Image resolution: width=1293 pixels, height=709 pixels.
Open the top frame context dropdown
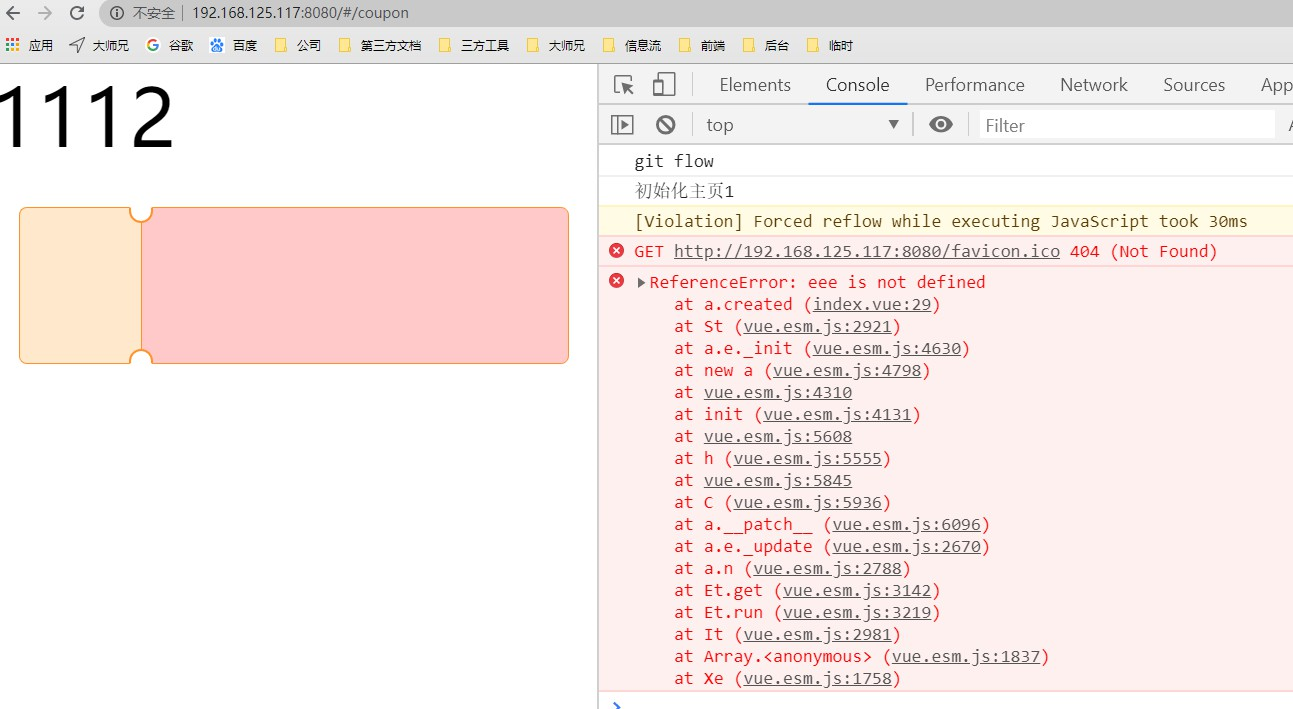tap(800, 124)
